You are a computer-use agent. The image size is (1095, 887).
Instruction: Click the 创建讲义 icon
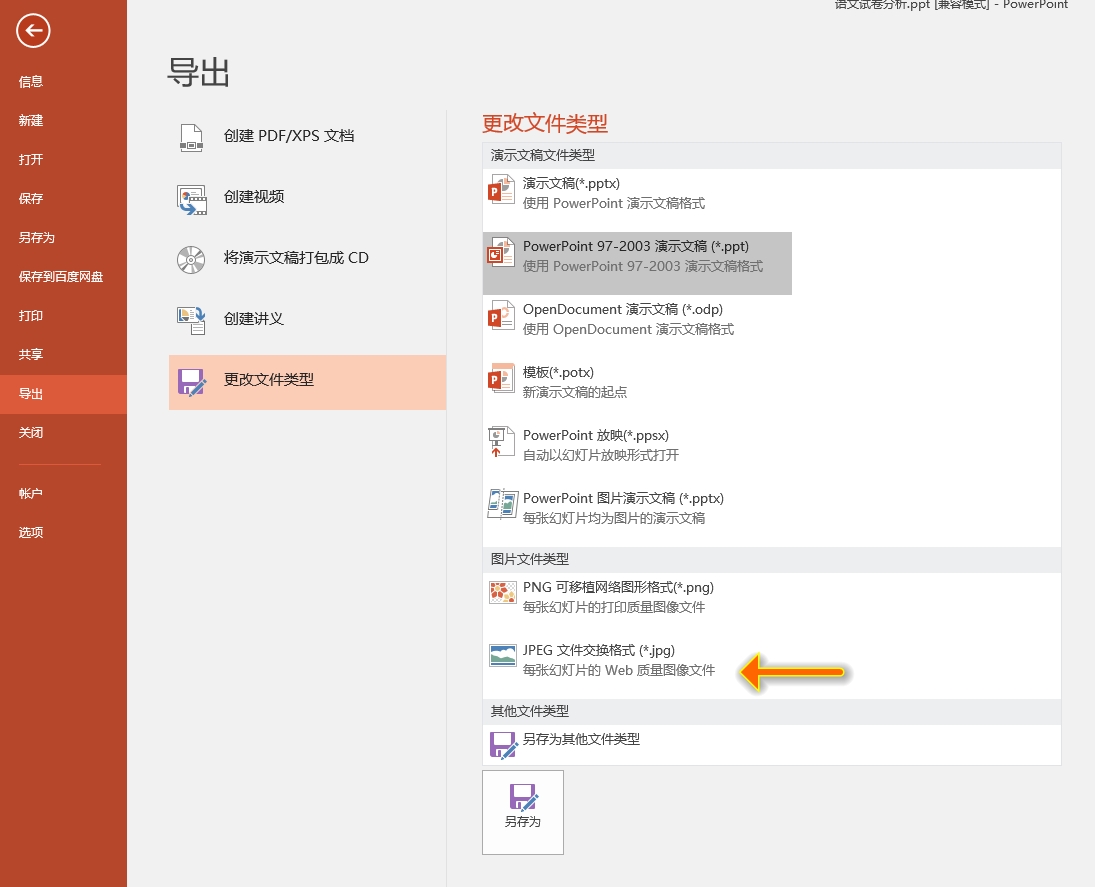point(190,321)
